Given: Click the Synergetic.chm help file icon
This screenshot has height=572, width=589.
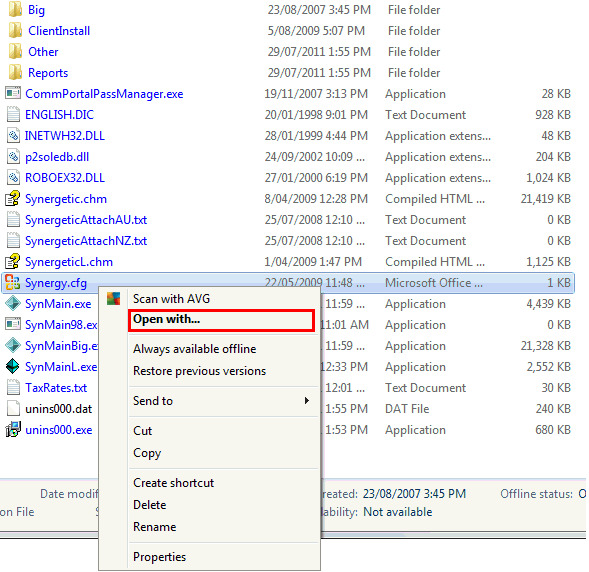Looking at the screenshot, I should pos(13,199).
